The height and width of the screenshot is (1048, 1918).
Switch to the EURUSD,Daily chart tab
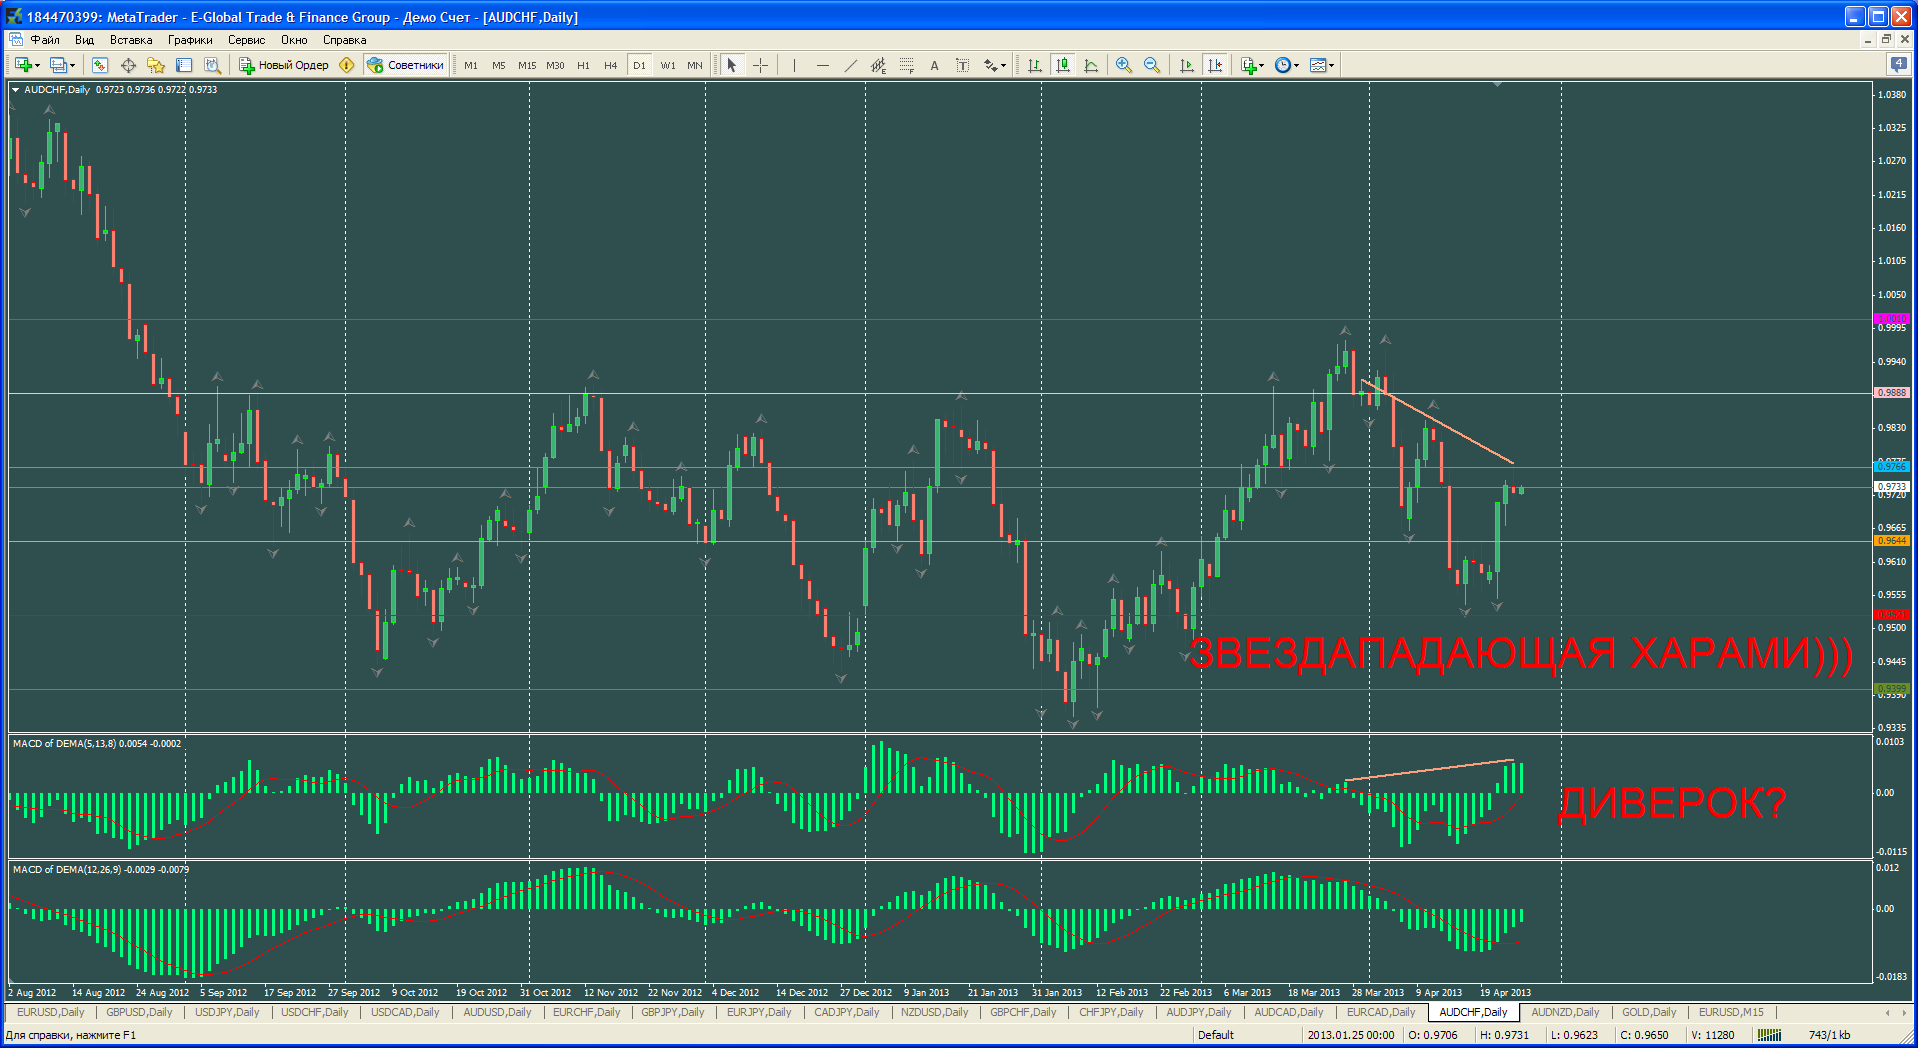(51, 1012)
